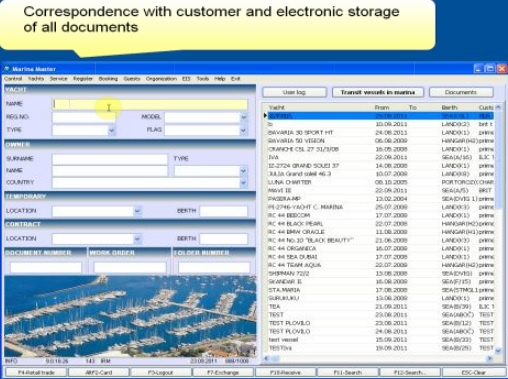Focus the Document Number field
Viewport: 508px width, 379px height.
[x=46, y=267]
